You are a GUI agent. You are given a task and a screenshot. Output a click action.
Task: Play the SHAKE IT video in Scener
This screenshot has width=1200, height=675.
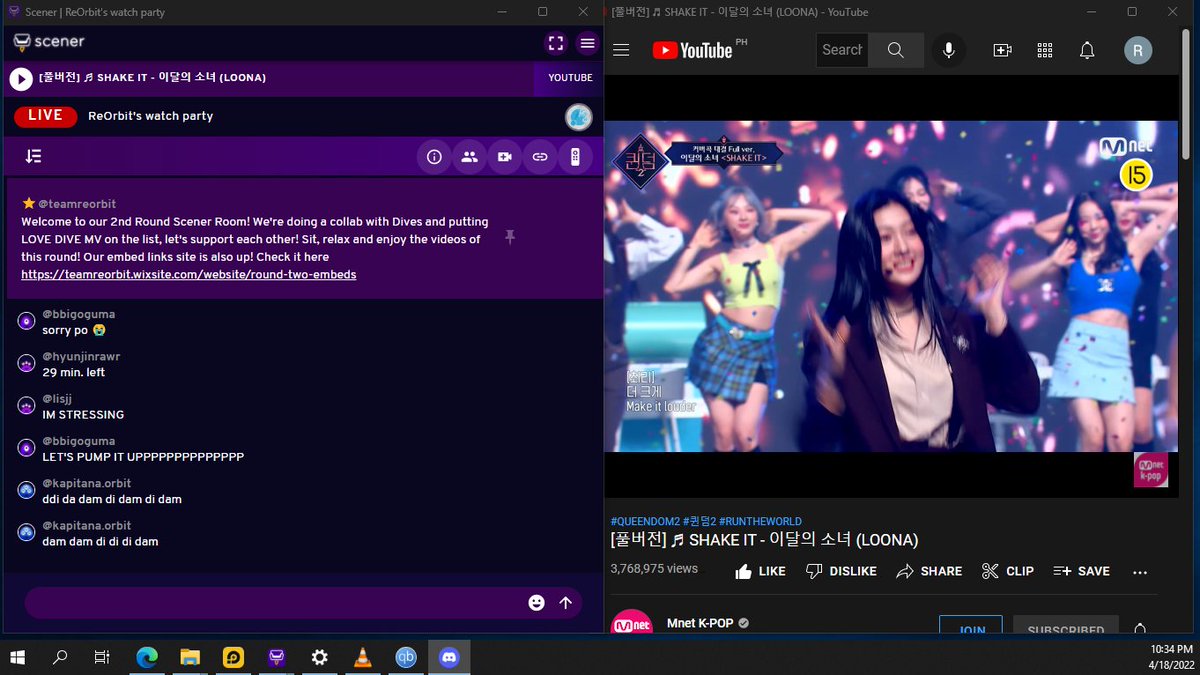click(x=20, y=78)
